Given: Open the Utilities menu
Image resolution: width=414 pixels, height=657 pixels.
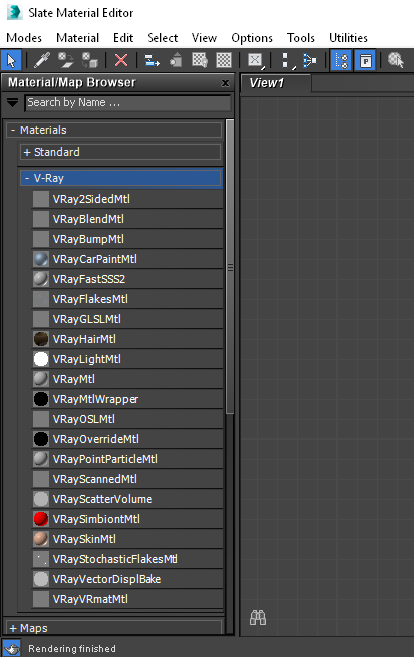Looking at the screenshot, I should tap(348, 38).
